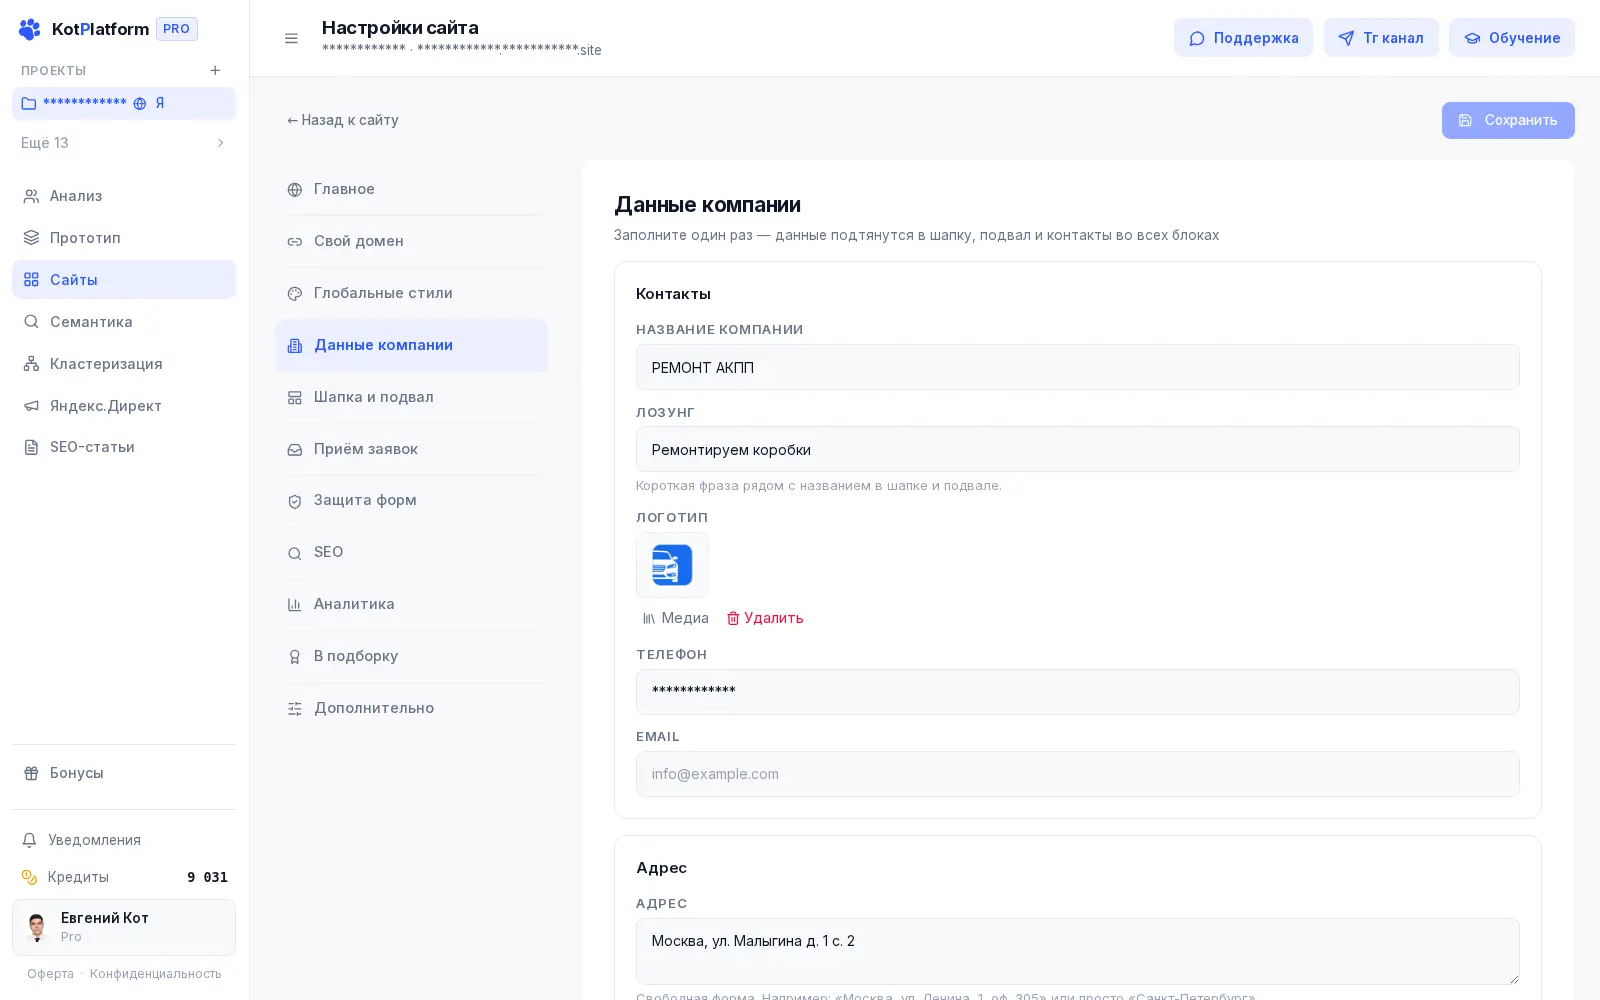
Task: Click the Главное globe icon
Action: [295, 190]
